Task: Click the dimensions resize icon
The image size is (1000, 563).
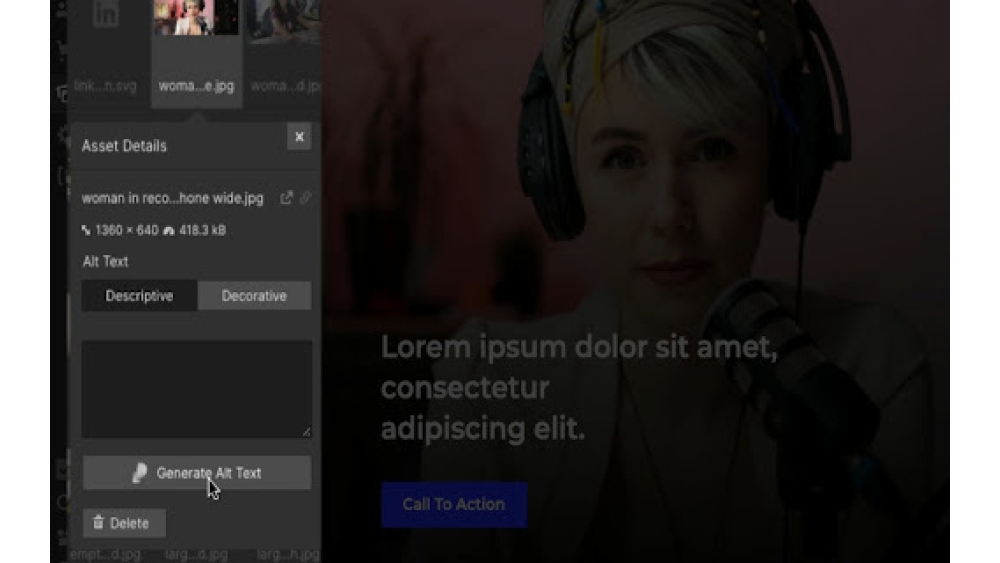Action: point(86,230)
